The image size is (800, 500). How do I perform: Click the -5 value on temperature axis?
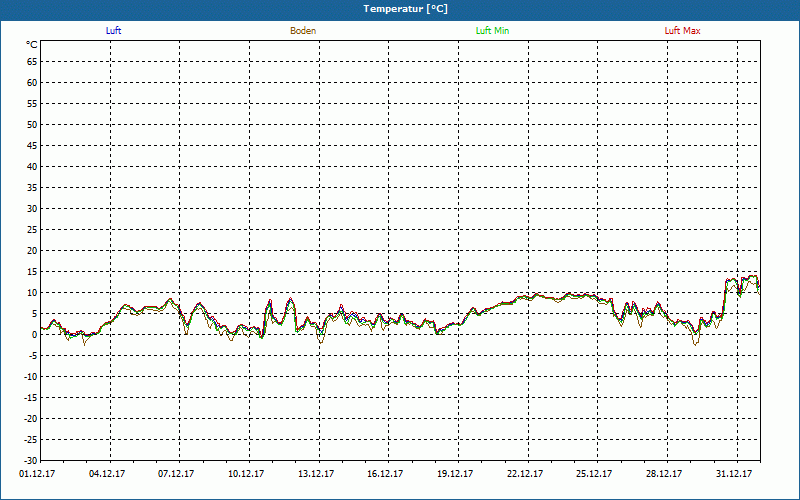(x=32, y=356)
